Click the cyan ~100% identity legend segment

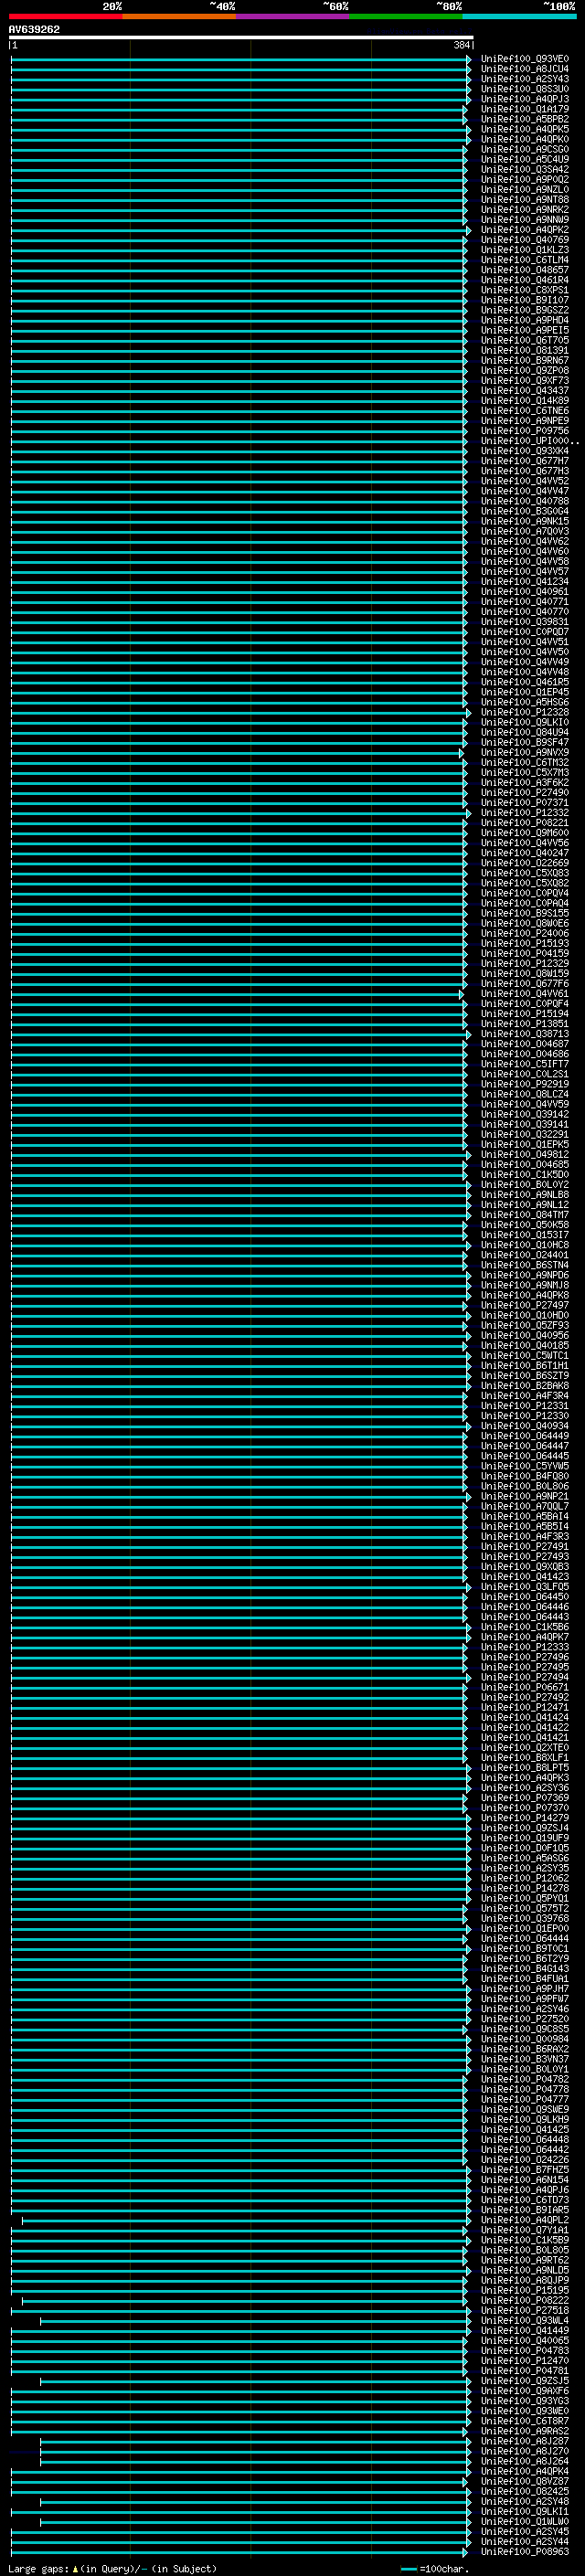click(519, 16)
